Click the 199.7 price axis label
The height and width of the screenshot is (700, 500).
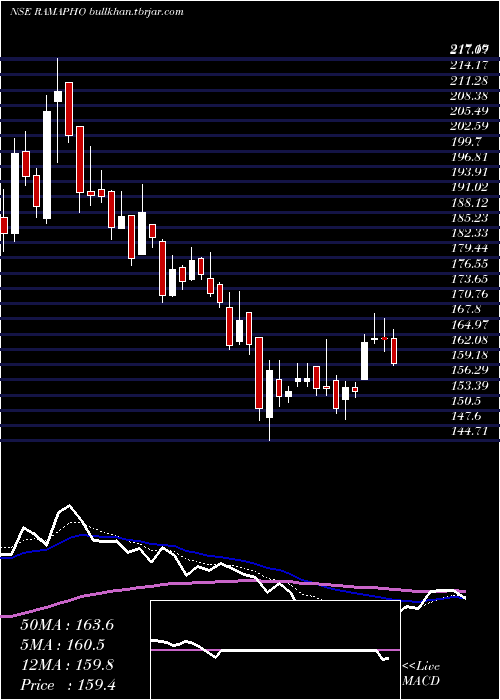(x=466, y=142)
